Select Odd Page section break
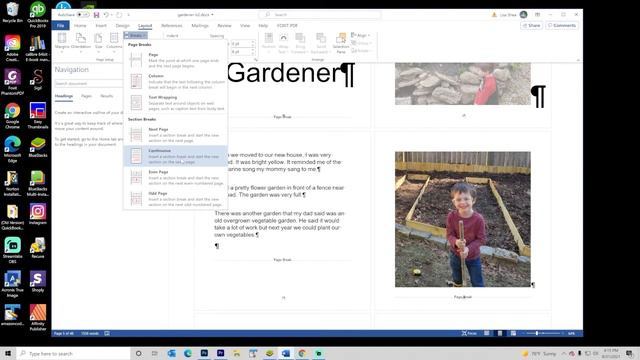640x360 pixels. click(176, 199)
